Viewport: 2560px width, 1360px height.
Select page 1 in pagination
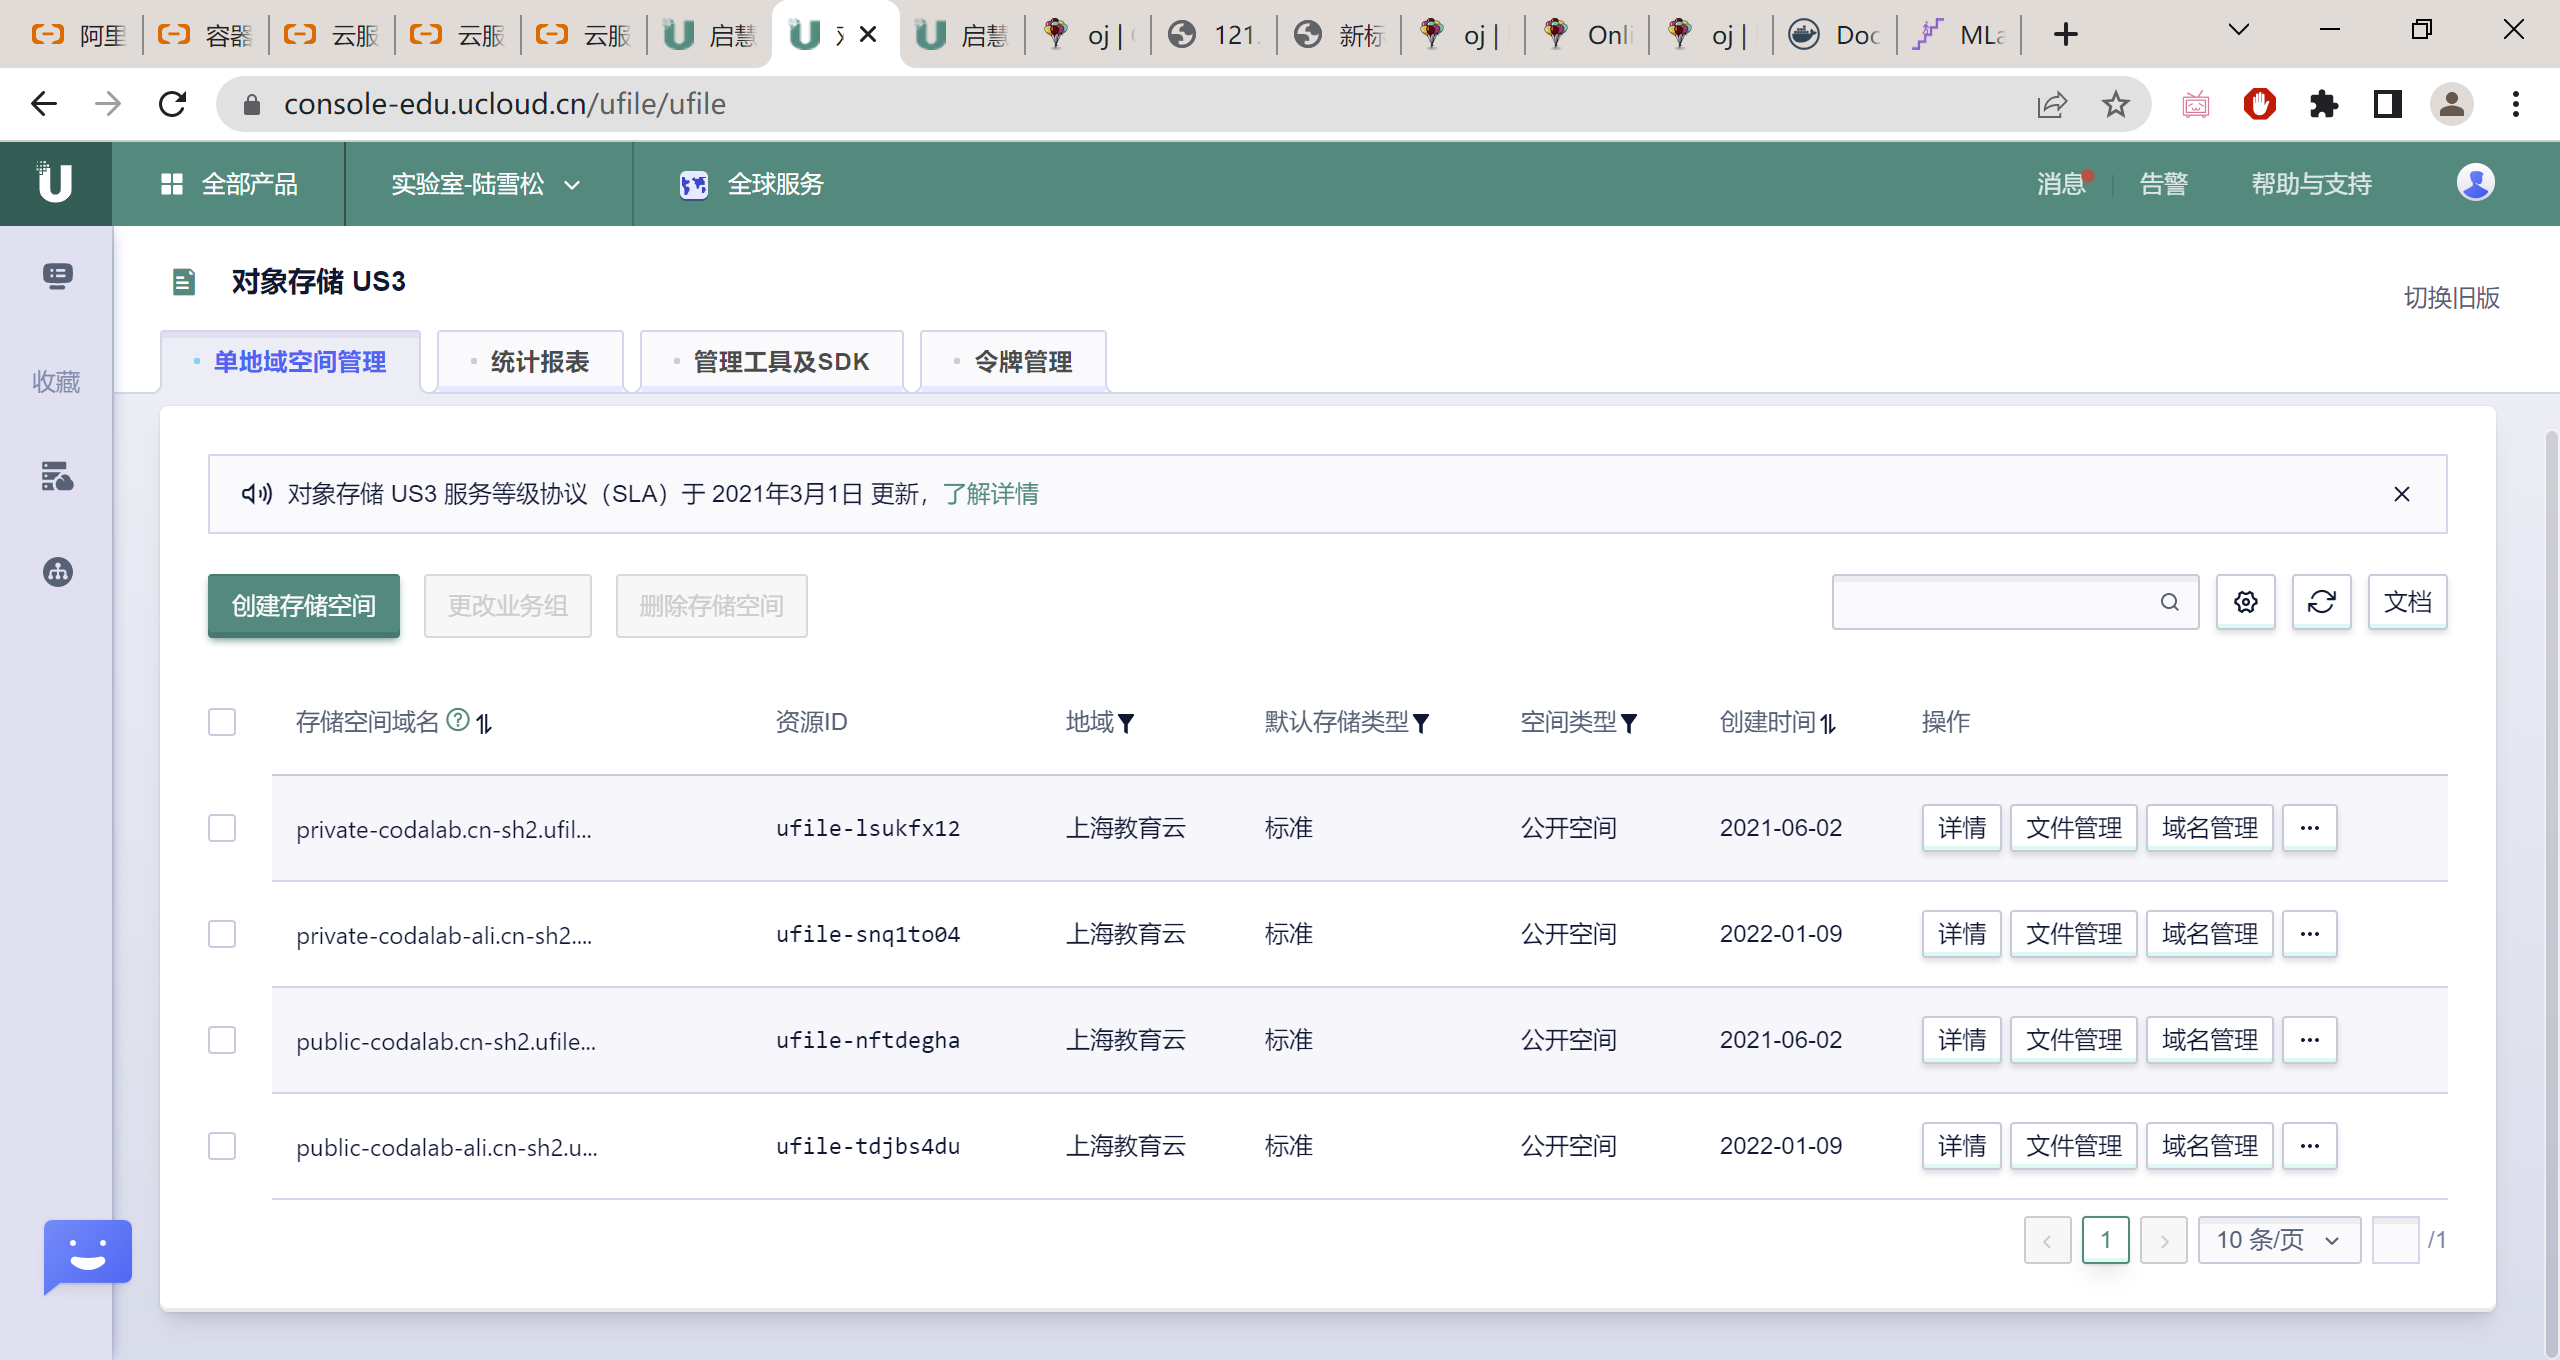click(2105, 1240)
